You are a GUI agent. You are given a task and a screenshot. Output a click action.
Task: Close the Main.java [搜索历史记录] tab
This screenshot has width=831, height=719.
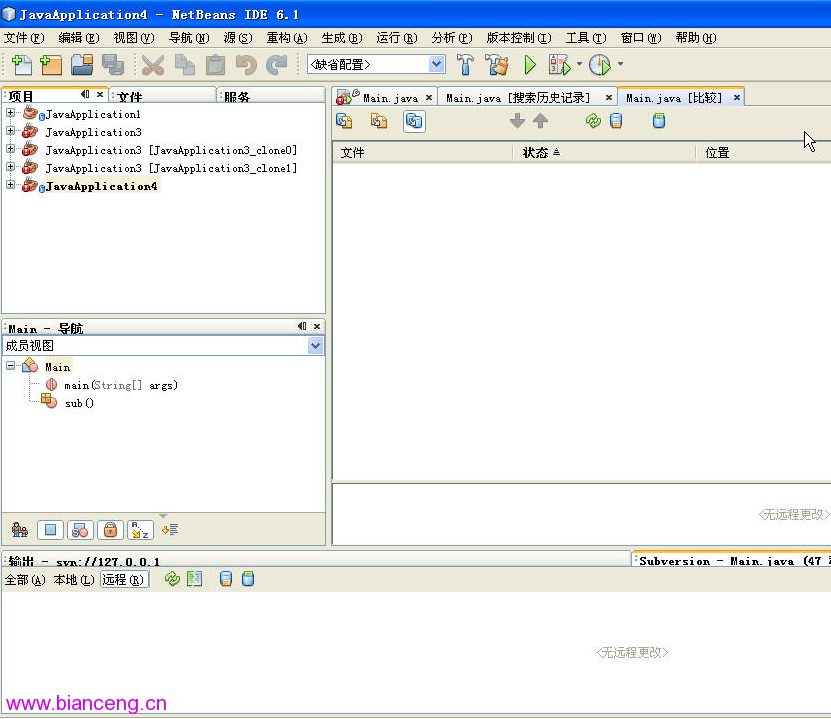(609, 97)
